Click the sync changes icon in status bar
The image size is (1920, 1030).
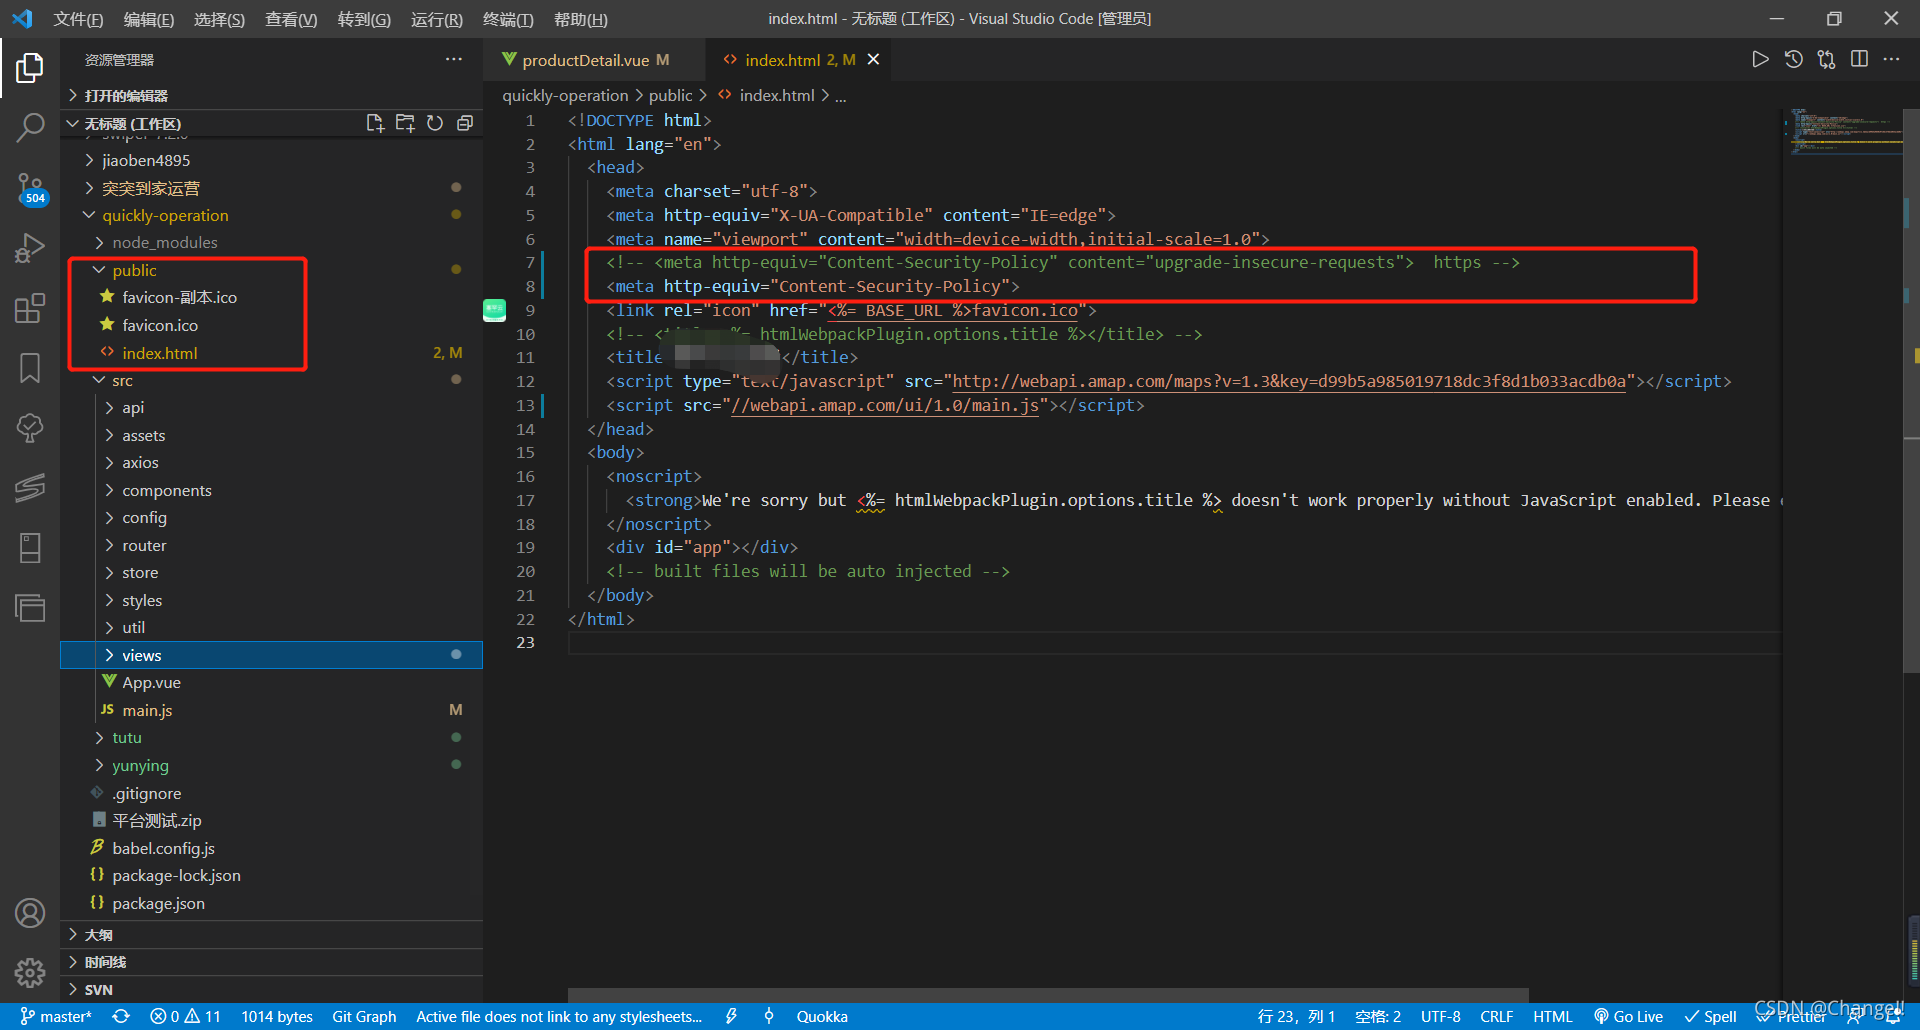tap(121, 1016)
